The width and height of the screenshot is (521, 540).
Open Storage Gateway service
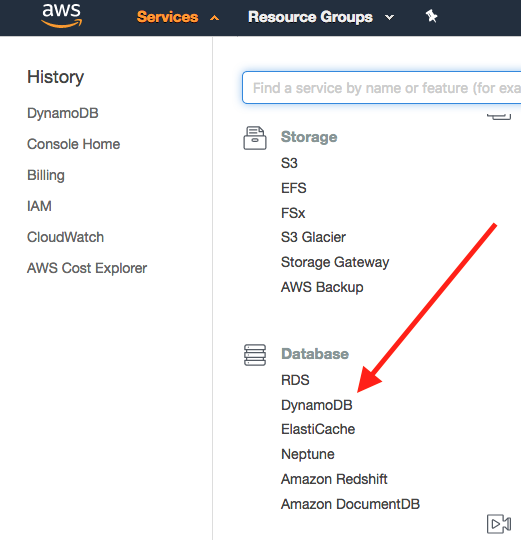pos(335,262)
